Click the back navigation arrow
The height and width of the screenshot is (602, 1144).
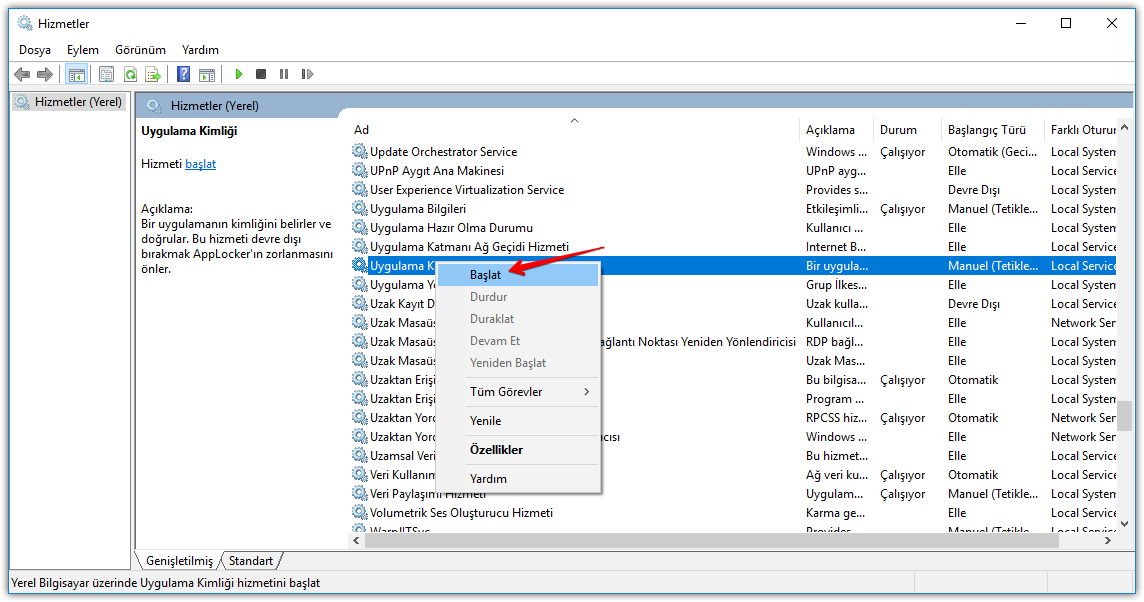(22, 73)
